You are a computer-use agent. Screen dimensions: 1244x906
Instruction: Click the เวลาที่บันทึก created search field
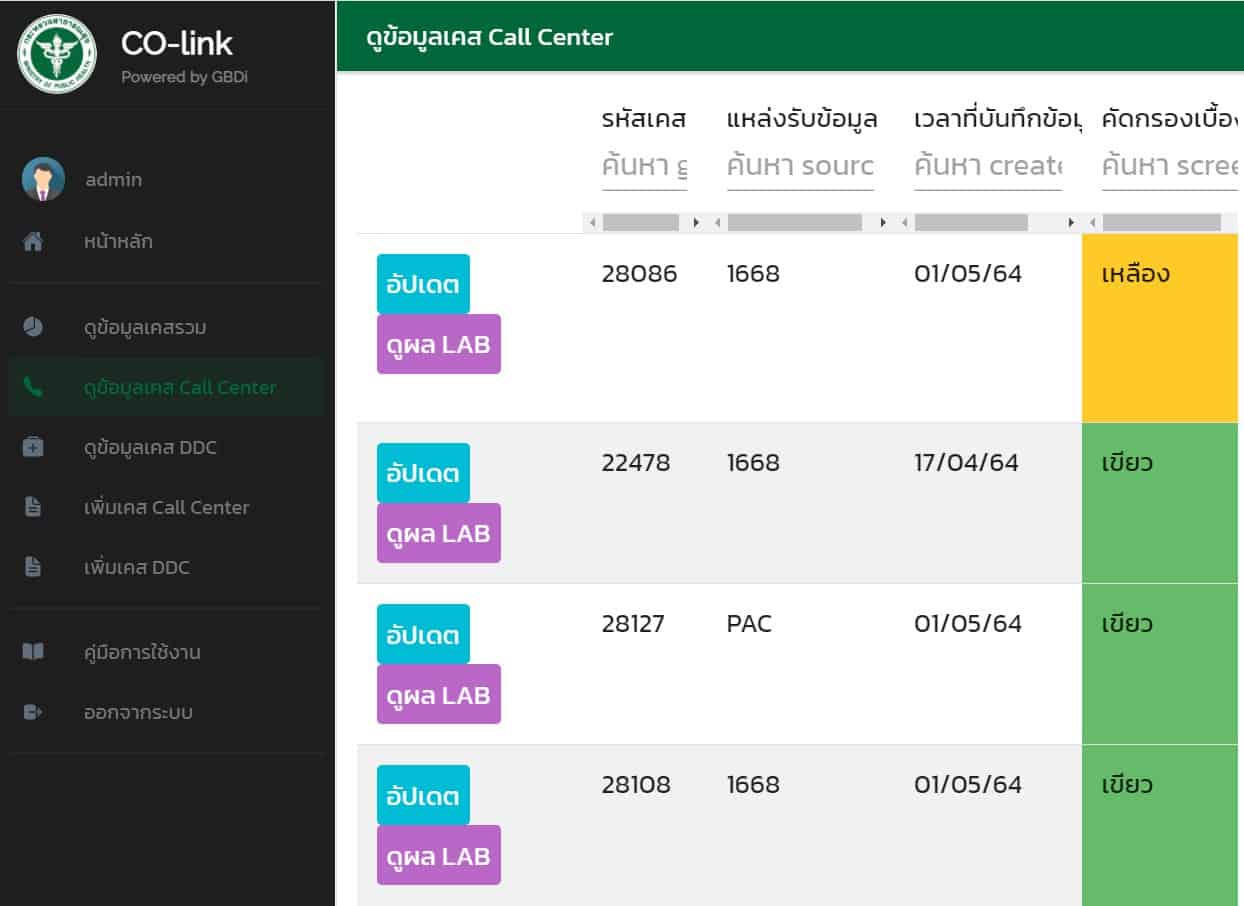point(987,166)
